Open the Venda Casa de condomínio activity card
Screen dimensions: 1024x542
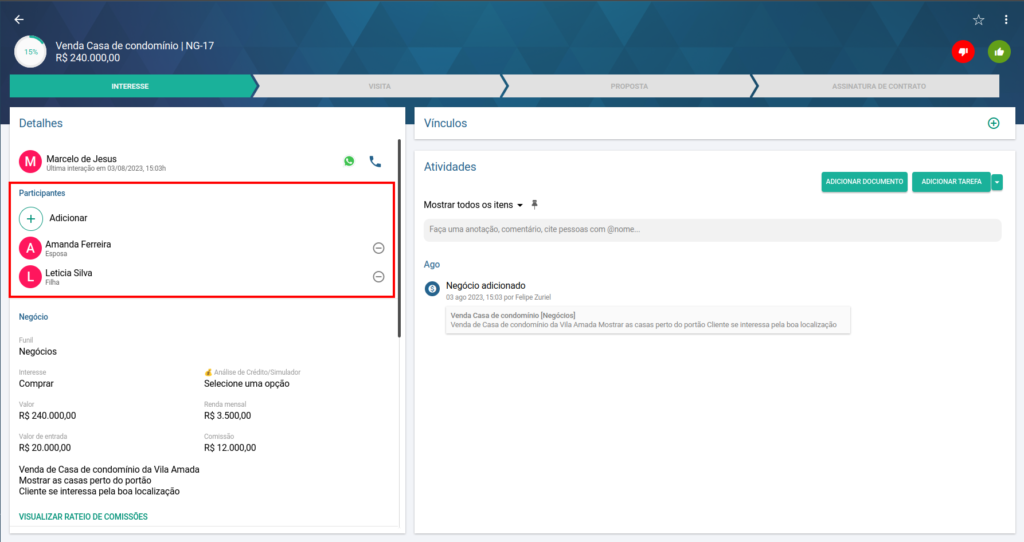pos(648,320)
